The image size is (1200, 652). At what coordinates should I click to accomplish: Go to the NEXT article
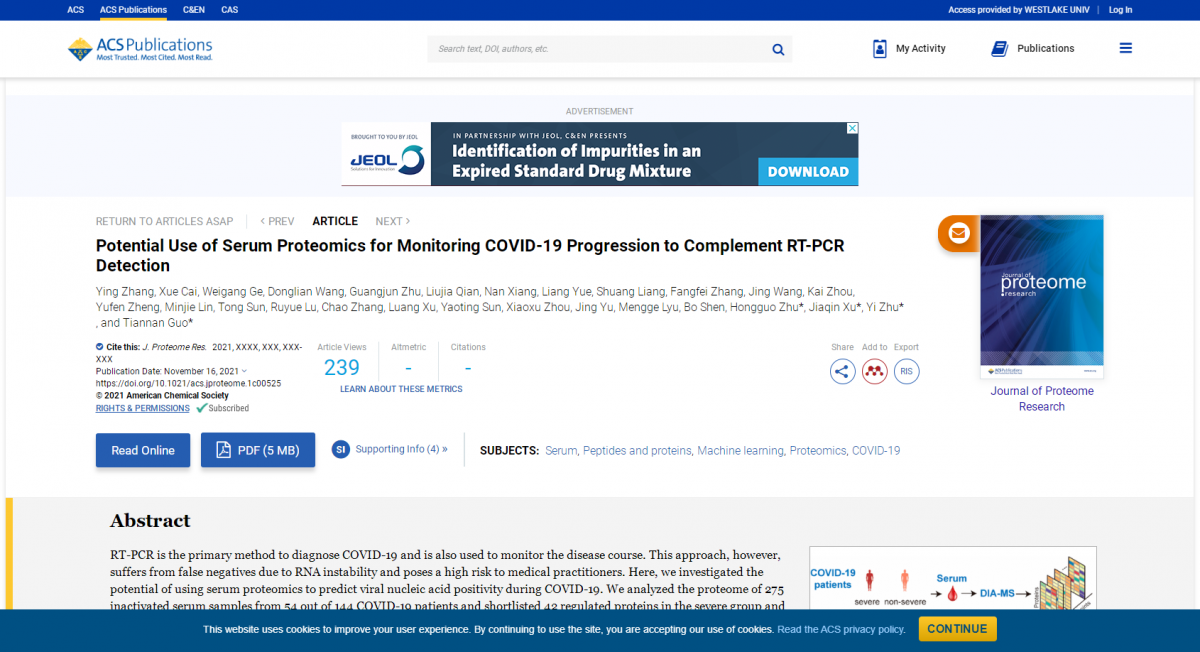pyautogui.click(x=392, y=221)
